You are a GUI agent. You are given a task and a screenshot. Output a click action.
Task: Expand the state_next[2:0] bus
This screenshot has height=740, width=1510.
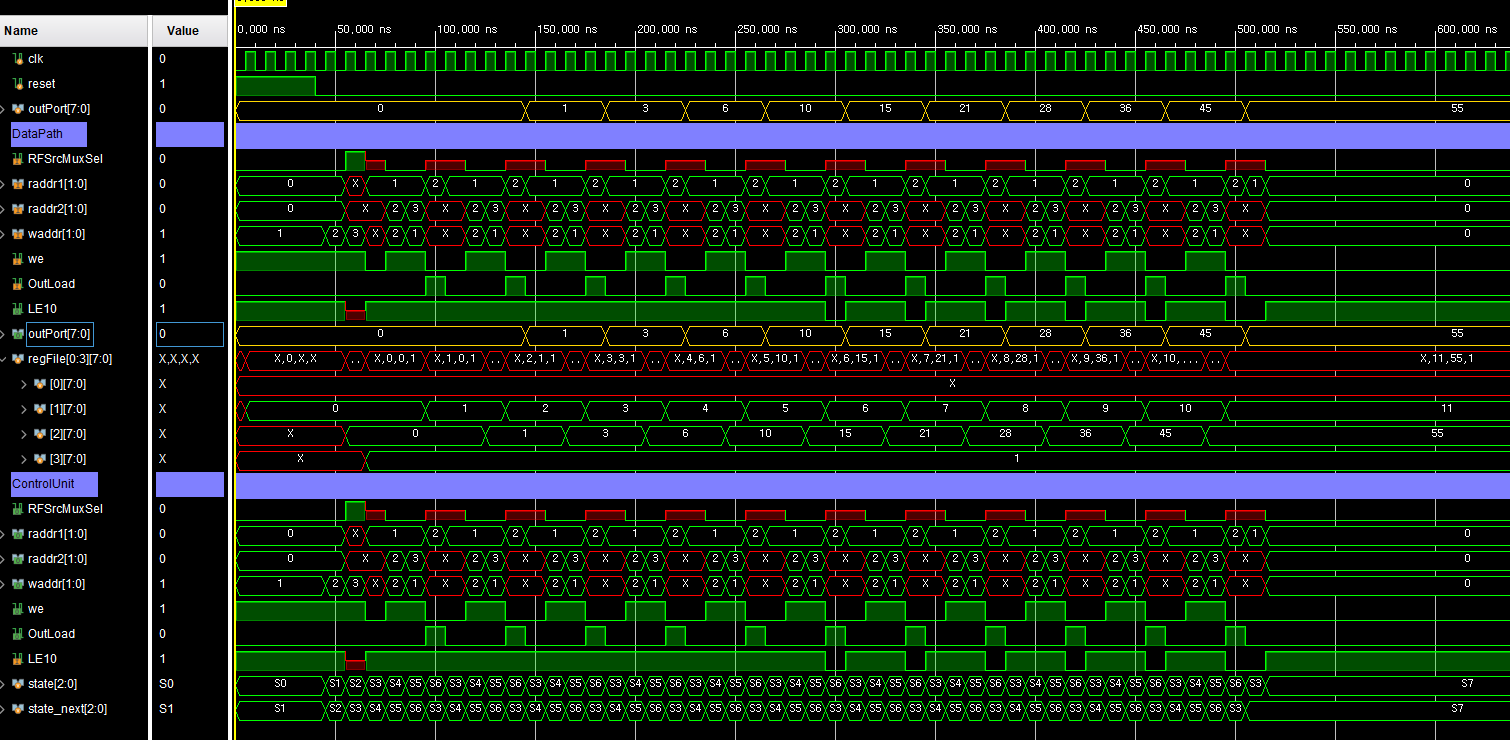pos(4,709)
